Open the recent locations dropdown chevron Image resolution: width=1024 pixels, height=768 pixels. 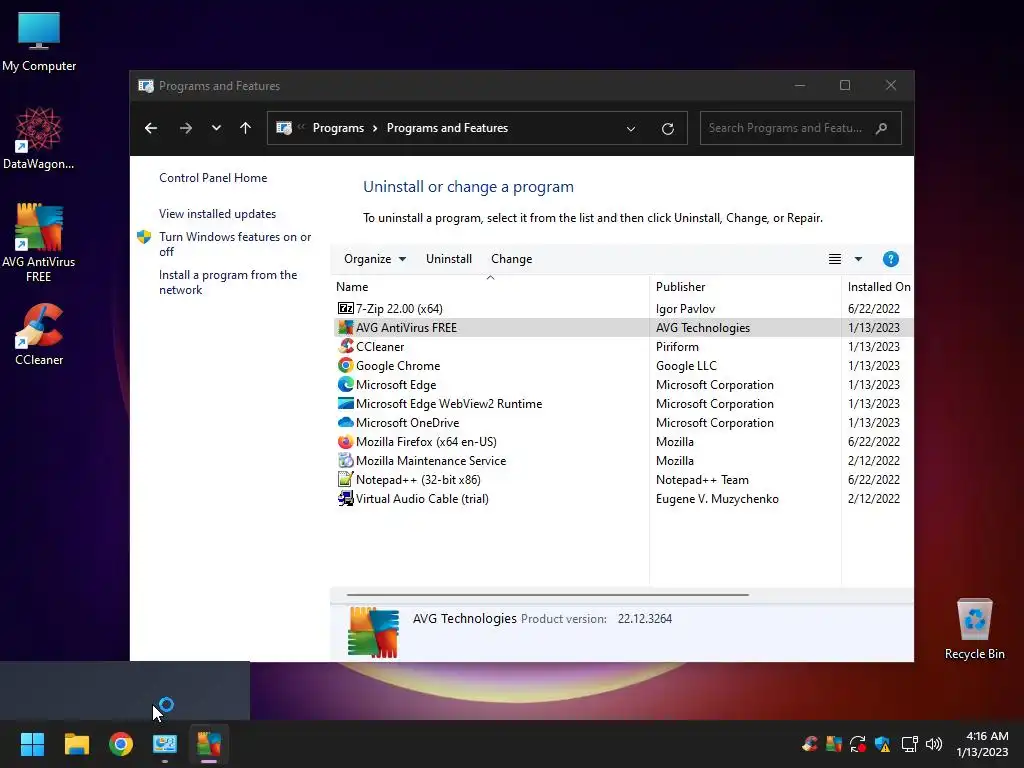point(216,128)
